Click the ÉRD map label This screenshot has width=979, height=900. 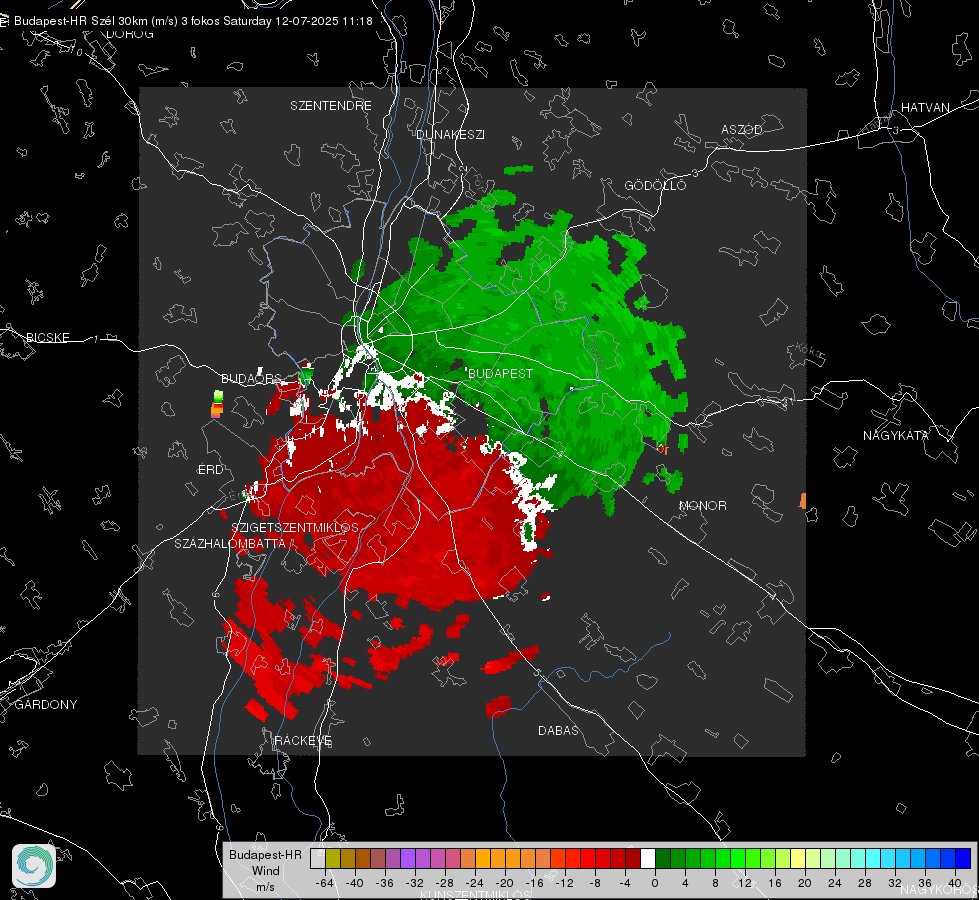(210, 470)
